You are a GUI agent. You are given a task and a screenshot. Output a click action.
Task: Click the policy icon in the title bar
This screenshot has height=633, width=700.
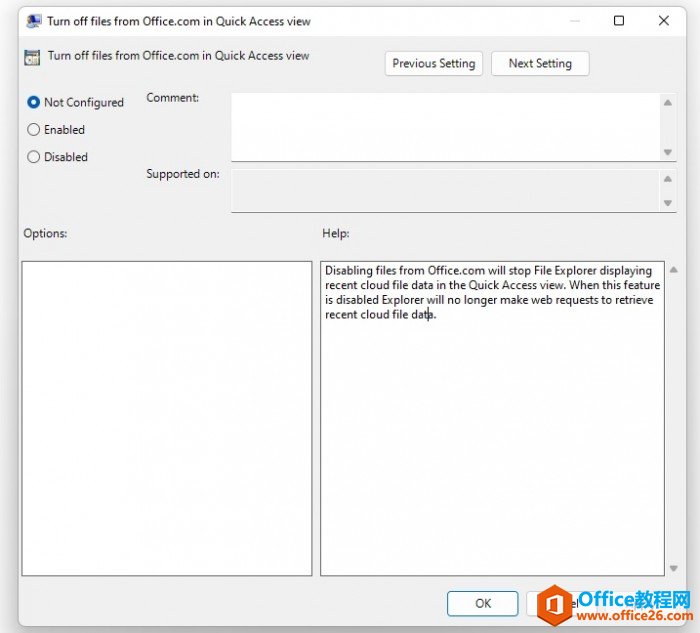[x=34, y=21]
